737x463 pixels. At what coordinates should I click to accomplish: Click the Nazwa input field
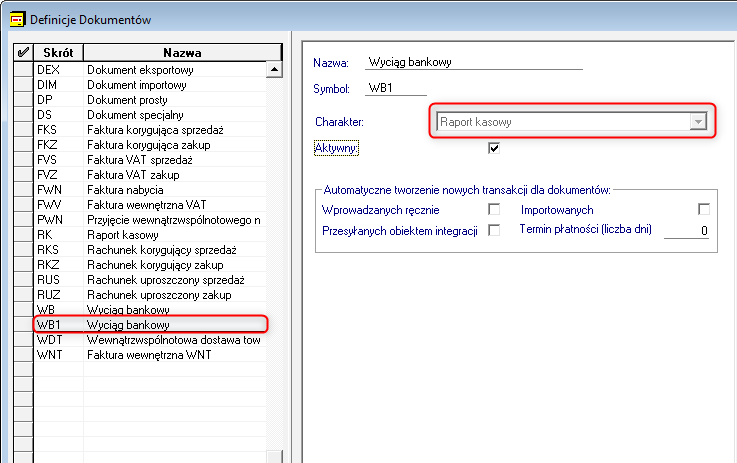coord(473,62)
